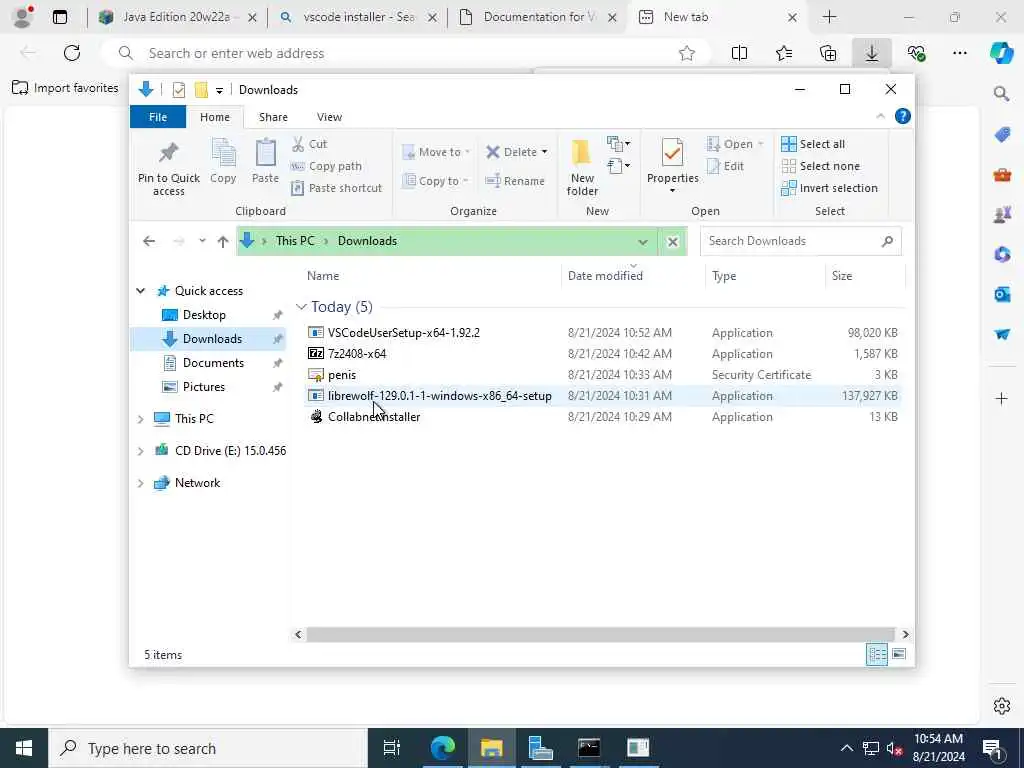Viewport: 1024px width, 768px height.
Task: Create a New folder
Action: coord(582,167)
